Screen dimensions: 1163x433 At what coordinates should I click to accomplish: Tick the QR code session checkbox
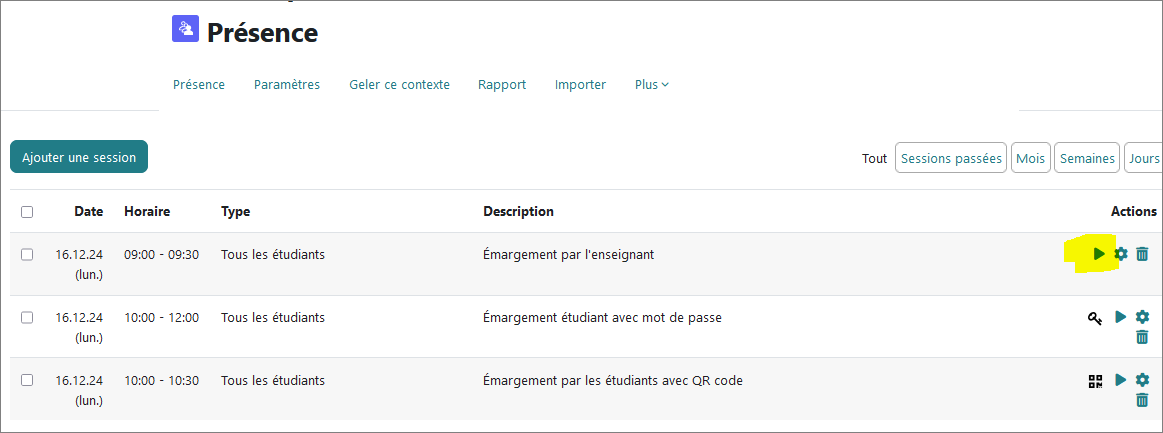[x=27, y=381]
